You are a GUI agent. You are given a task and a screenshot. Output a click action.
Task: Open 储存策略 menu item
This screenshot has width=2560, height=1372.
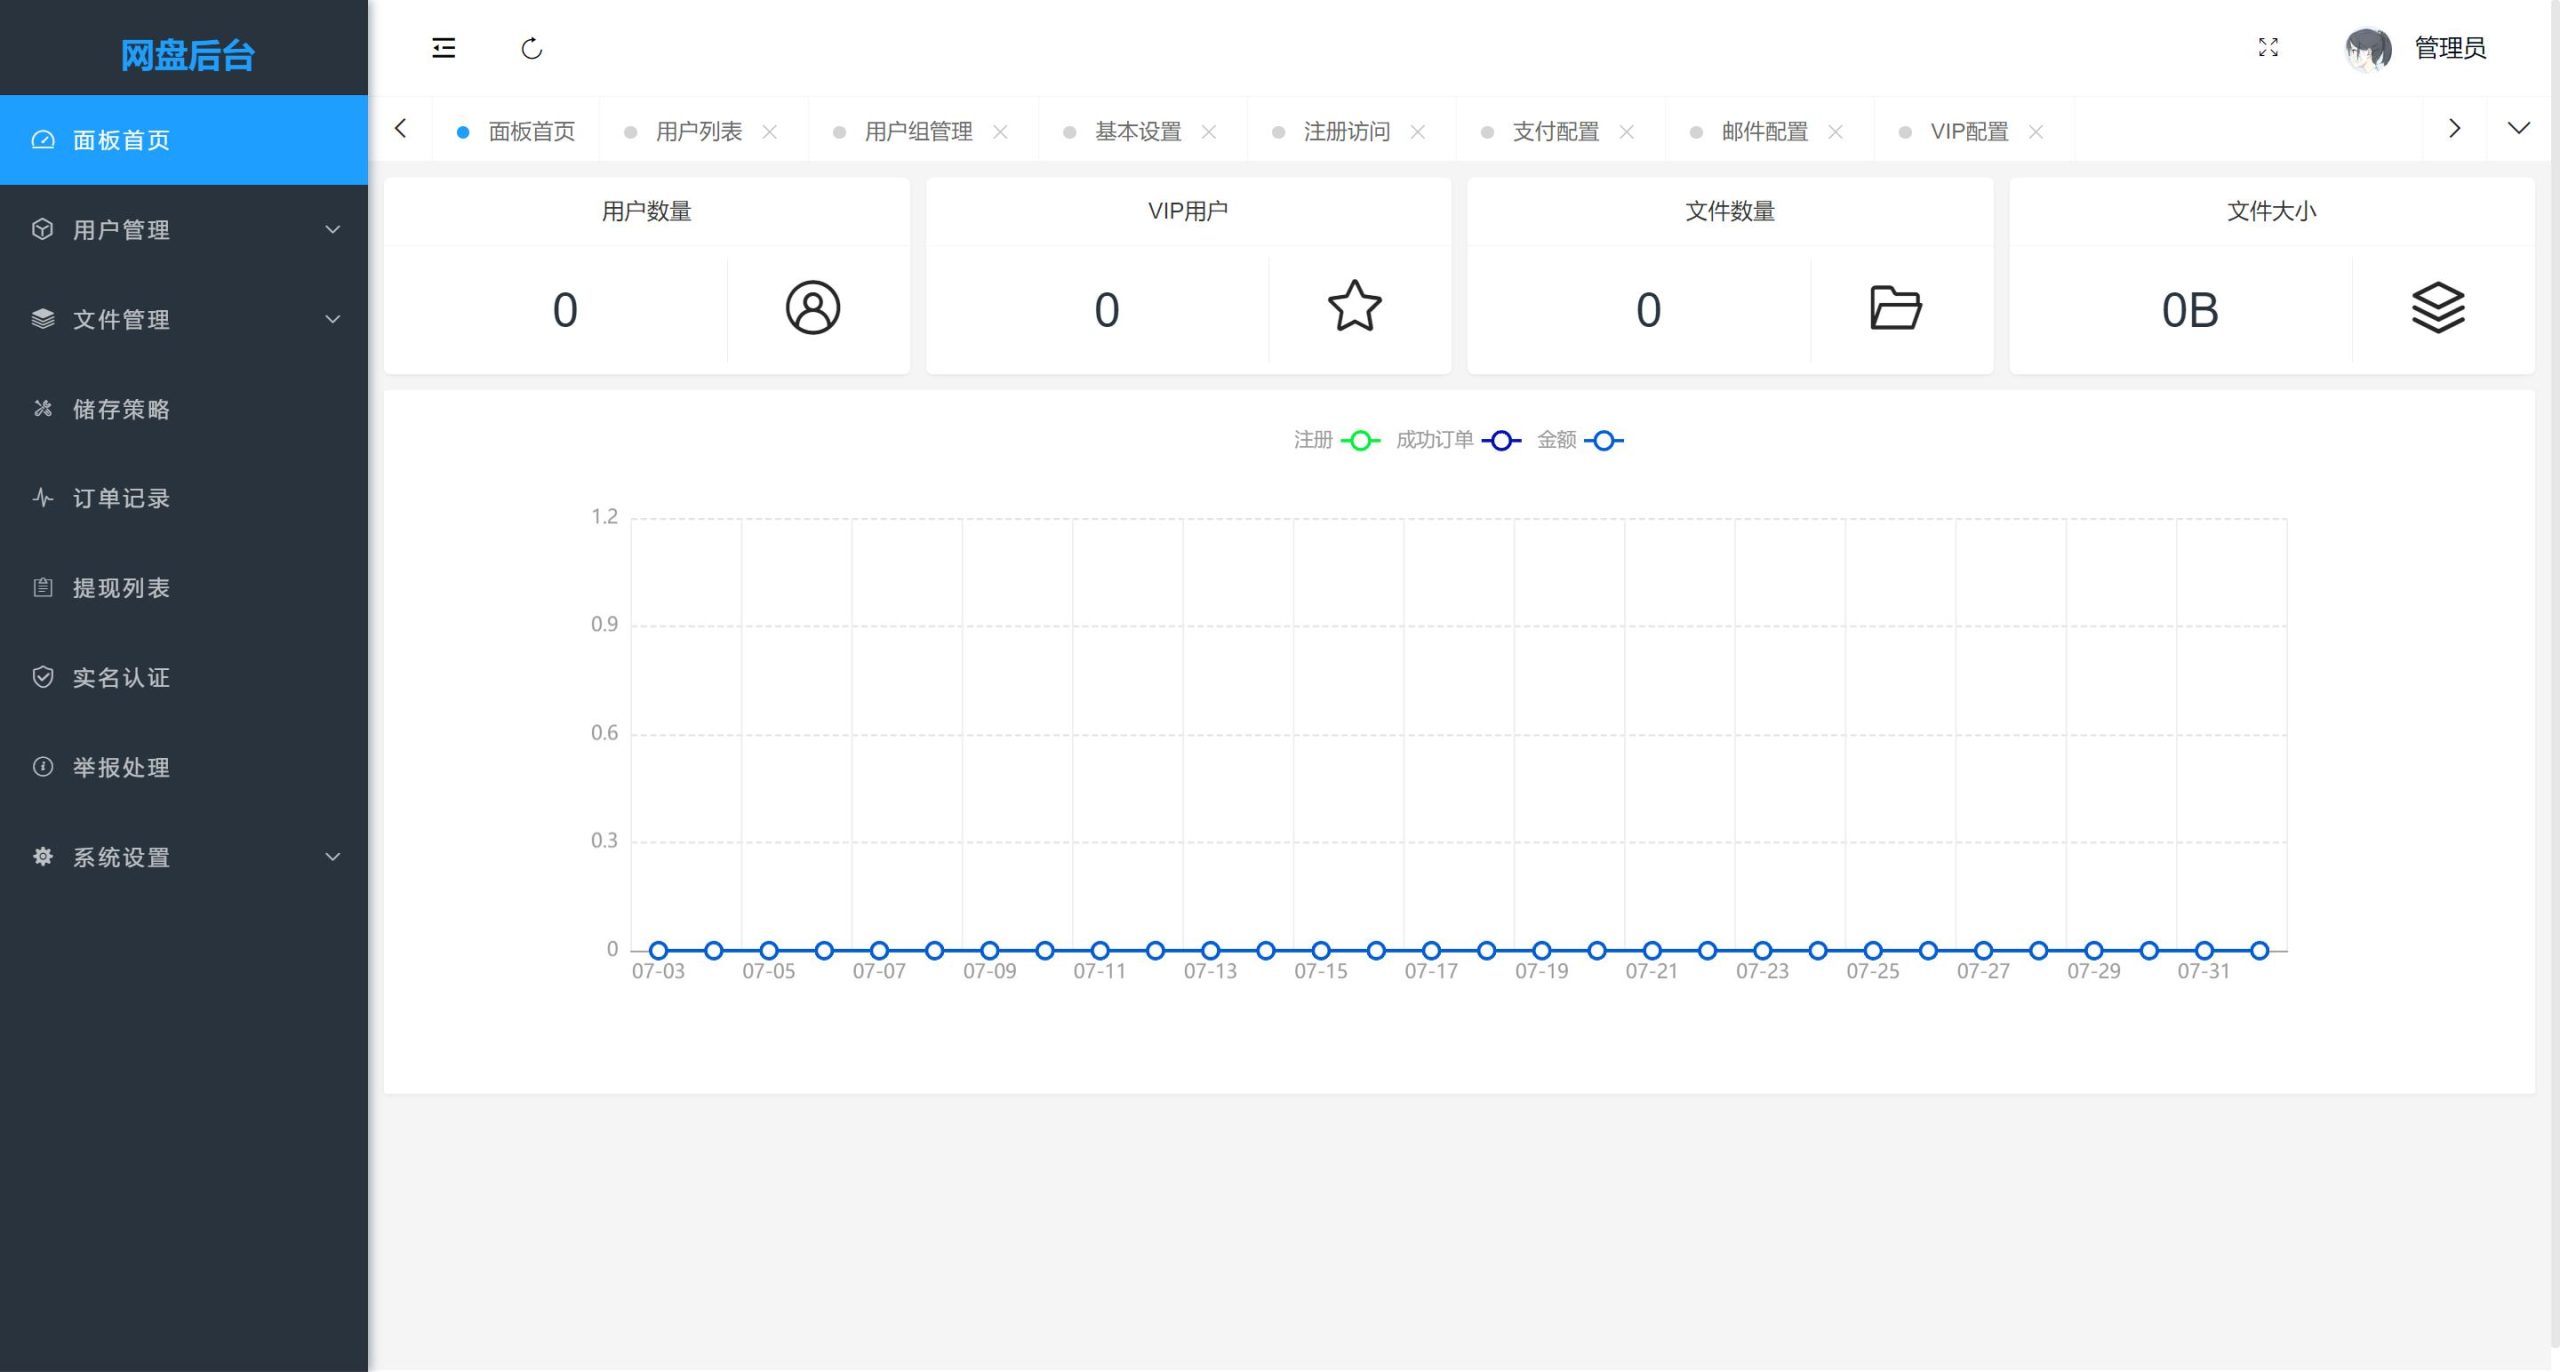pyautogui.click(x=184, y=409)
